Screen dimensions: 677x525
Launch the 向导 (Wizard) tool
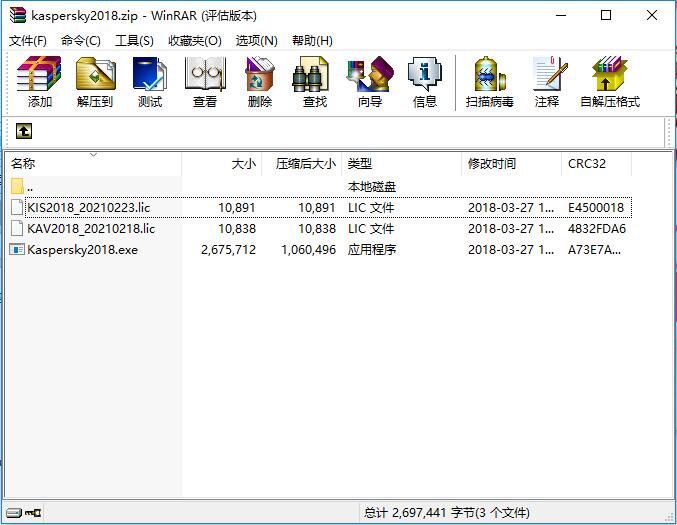(x=369, y=82)
